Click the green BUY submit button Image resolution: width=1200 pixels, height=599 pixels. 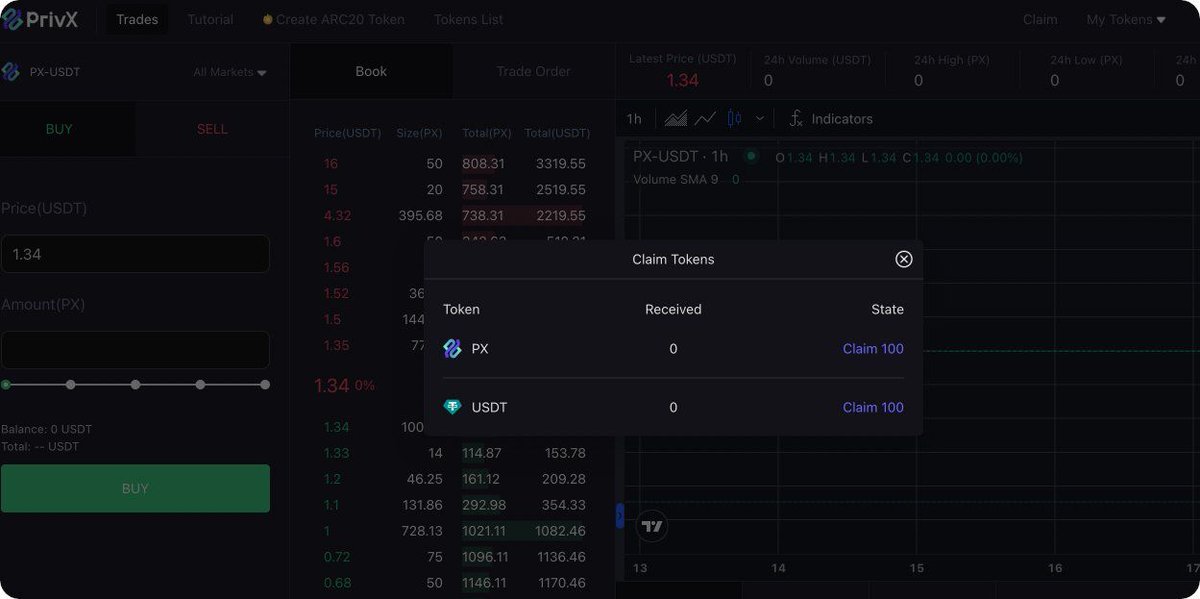(x=135, y=489)
